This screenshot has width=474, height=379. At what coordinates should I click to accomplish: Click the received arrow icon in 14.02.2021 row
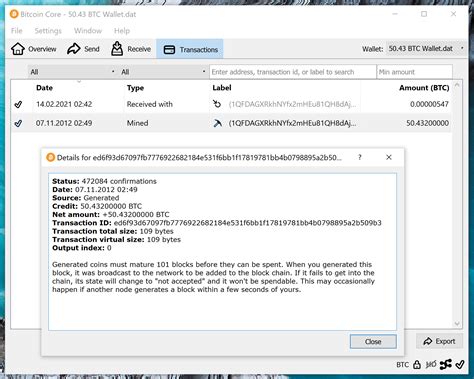pos(217,104)
